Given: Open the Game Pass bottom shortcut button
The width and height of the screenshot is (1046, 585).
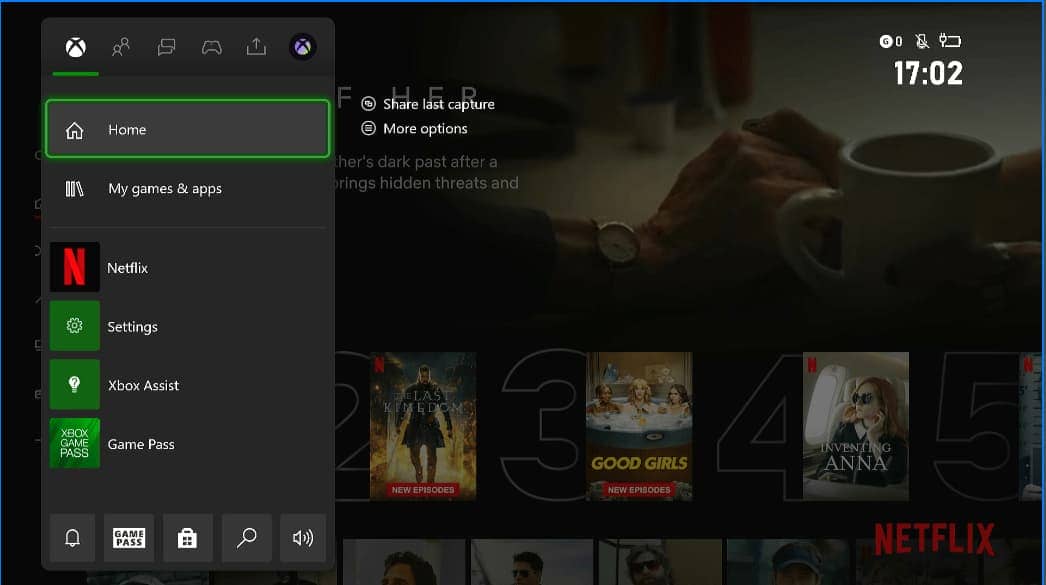Looking at the screenshot, I should pos(129,538).
